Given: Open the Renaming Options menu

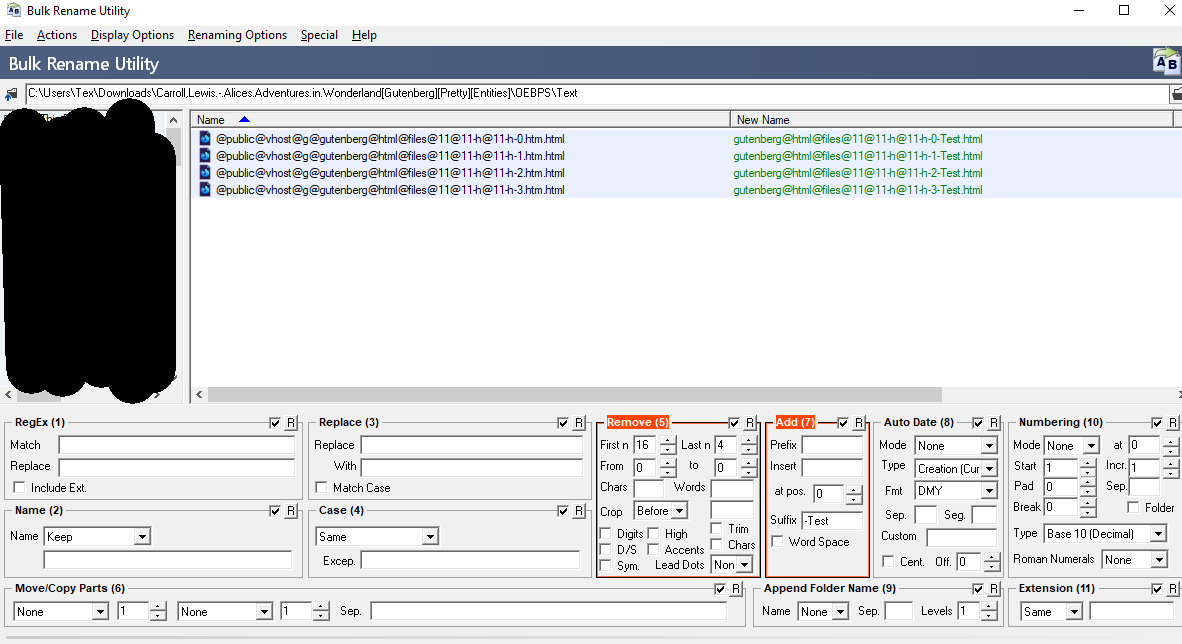Looking at the screenshot, I should coord(237,35).
